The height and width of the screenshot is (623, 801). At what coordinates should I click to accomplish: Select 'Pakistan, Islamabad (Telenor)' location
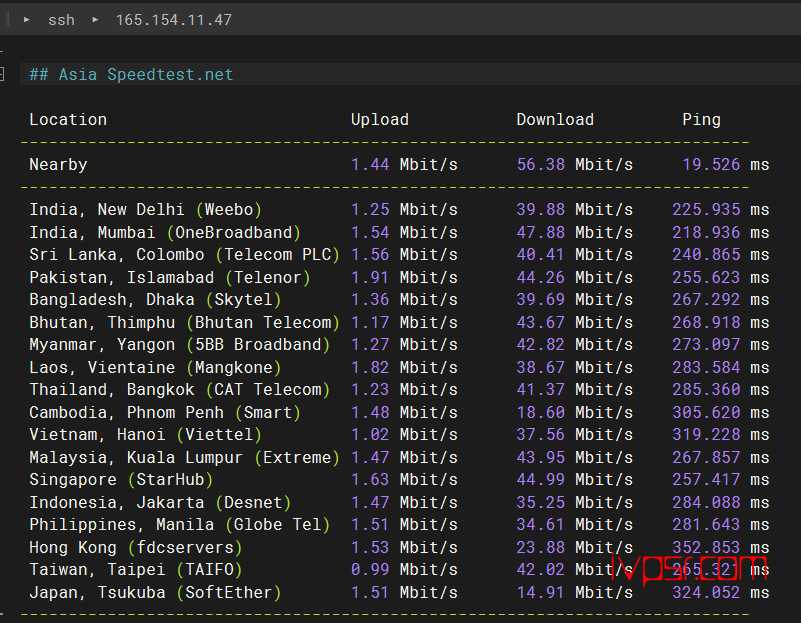point(170,277)
